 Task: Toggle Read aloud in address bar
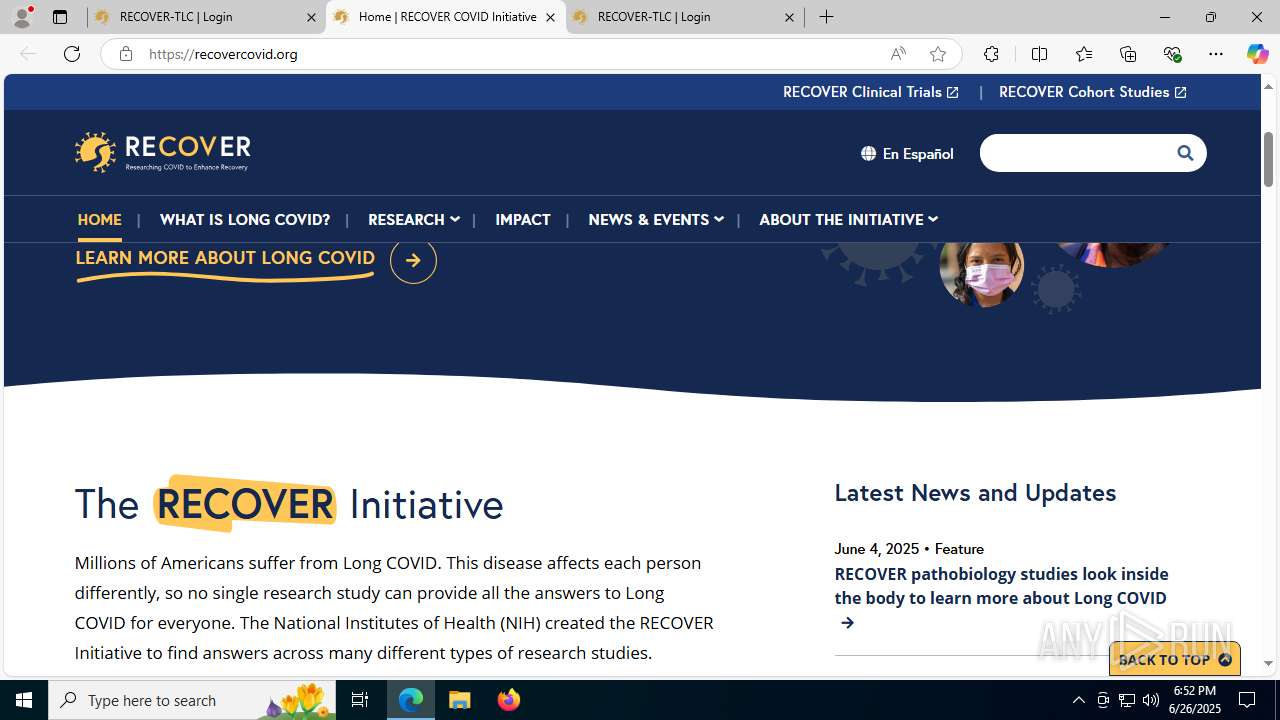point(898,54)
